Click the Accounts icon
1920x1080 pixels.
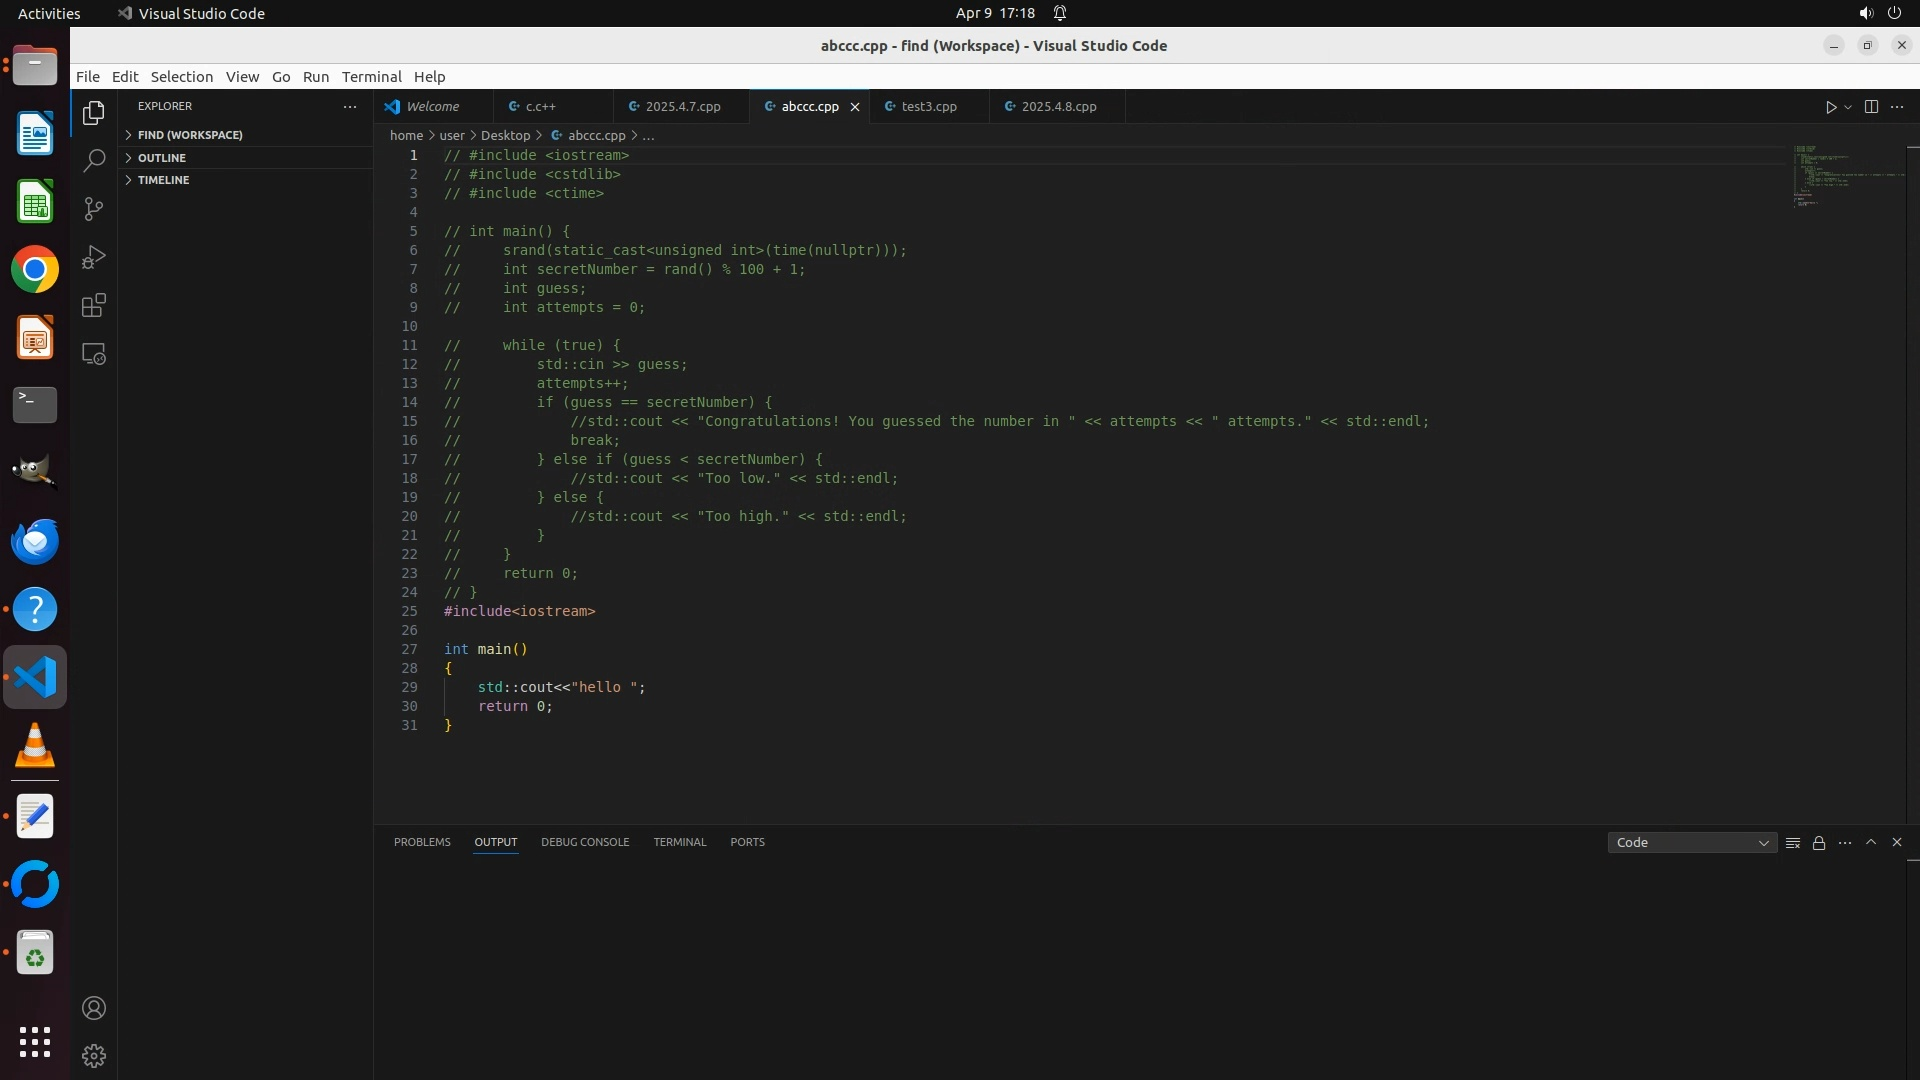tap(94, 1008)
